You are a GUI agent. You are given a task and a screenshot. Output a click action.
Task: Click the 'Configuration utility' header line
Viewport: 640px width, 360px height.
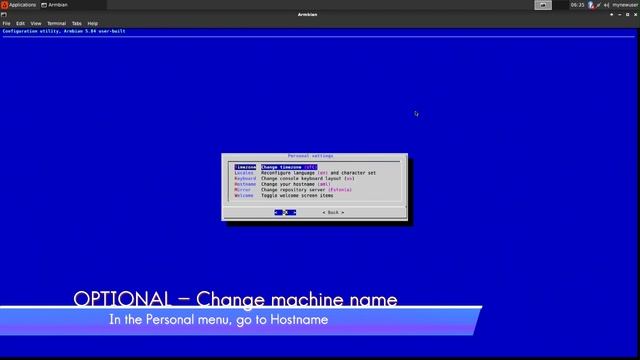point(64,31)
